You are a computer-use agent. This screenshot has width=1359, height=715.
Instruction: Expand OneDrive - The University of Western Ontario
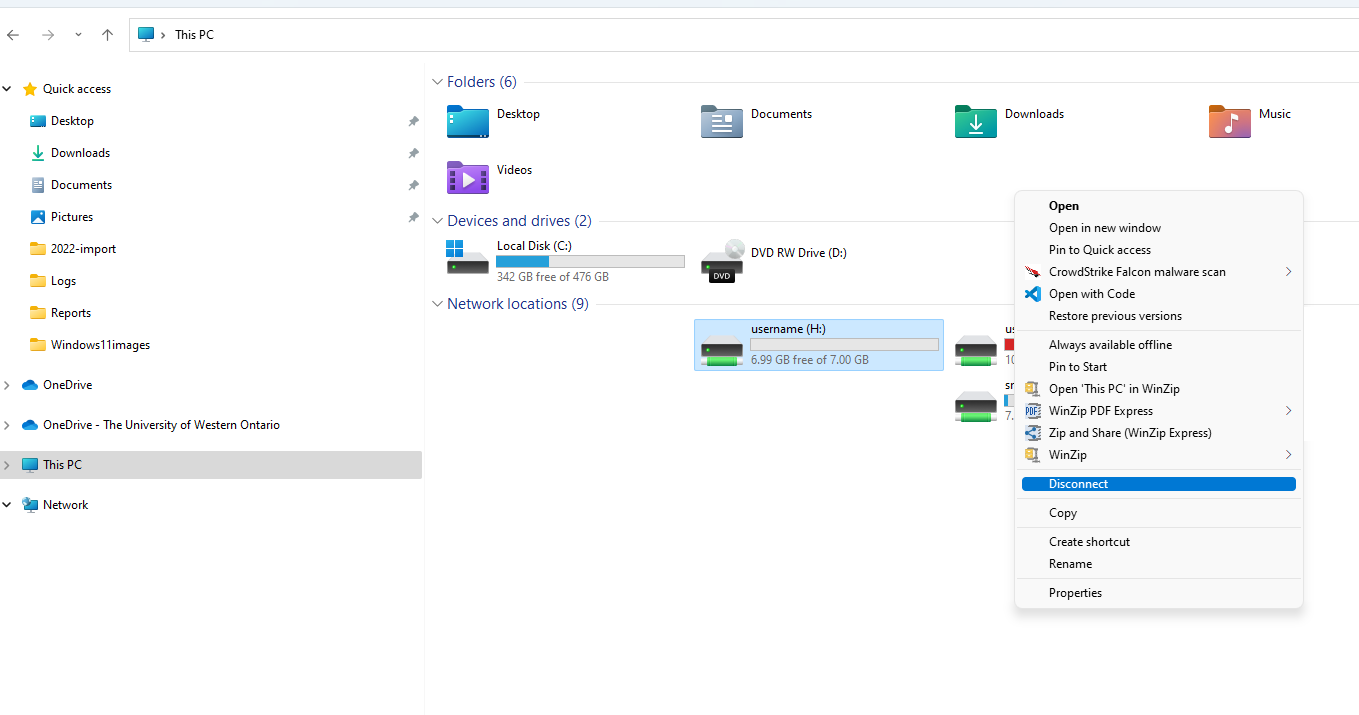pos(7,425)
